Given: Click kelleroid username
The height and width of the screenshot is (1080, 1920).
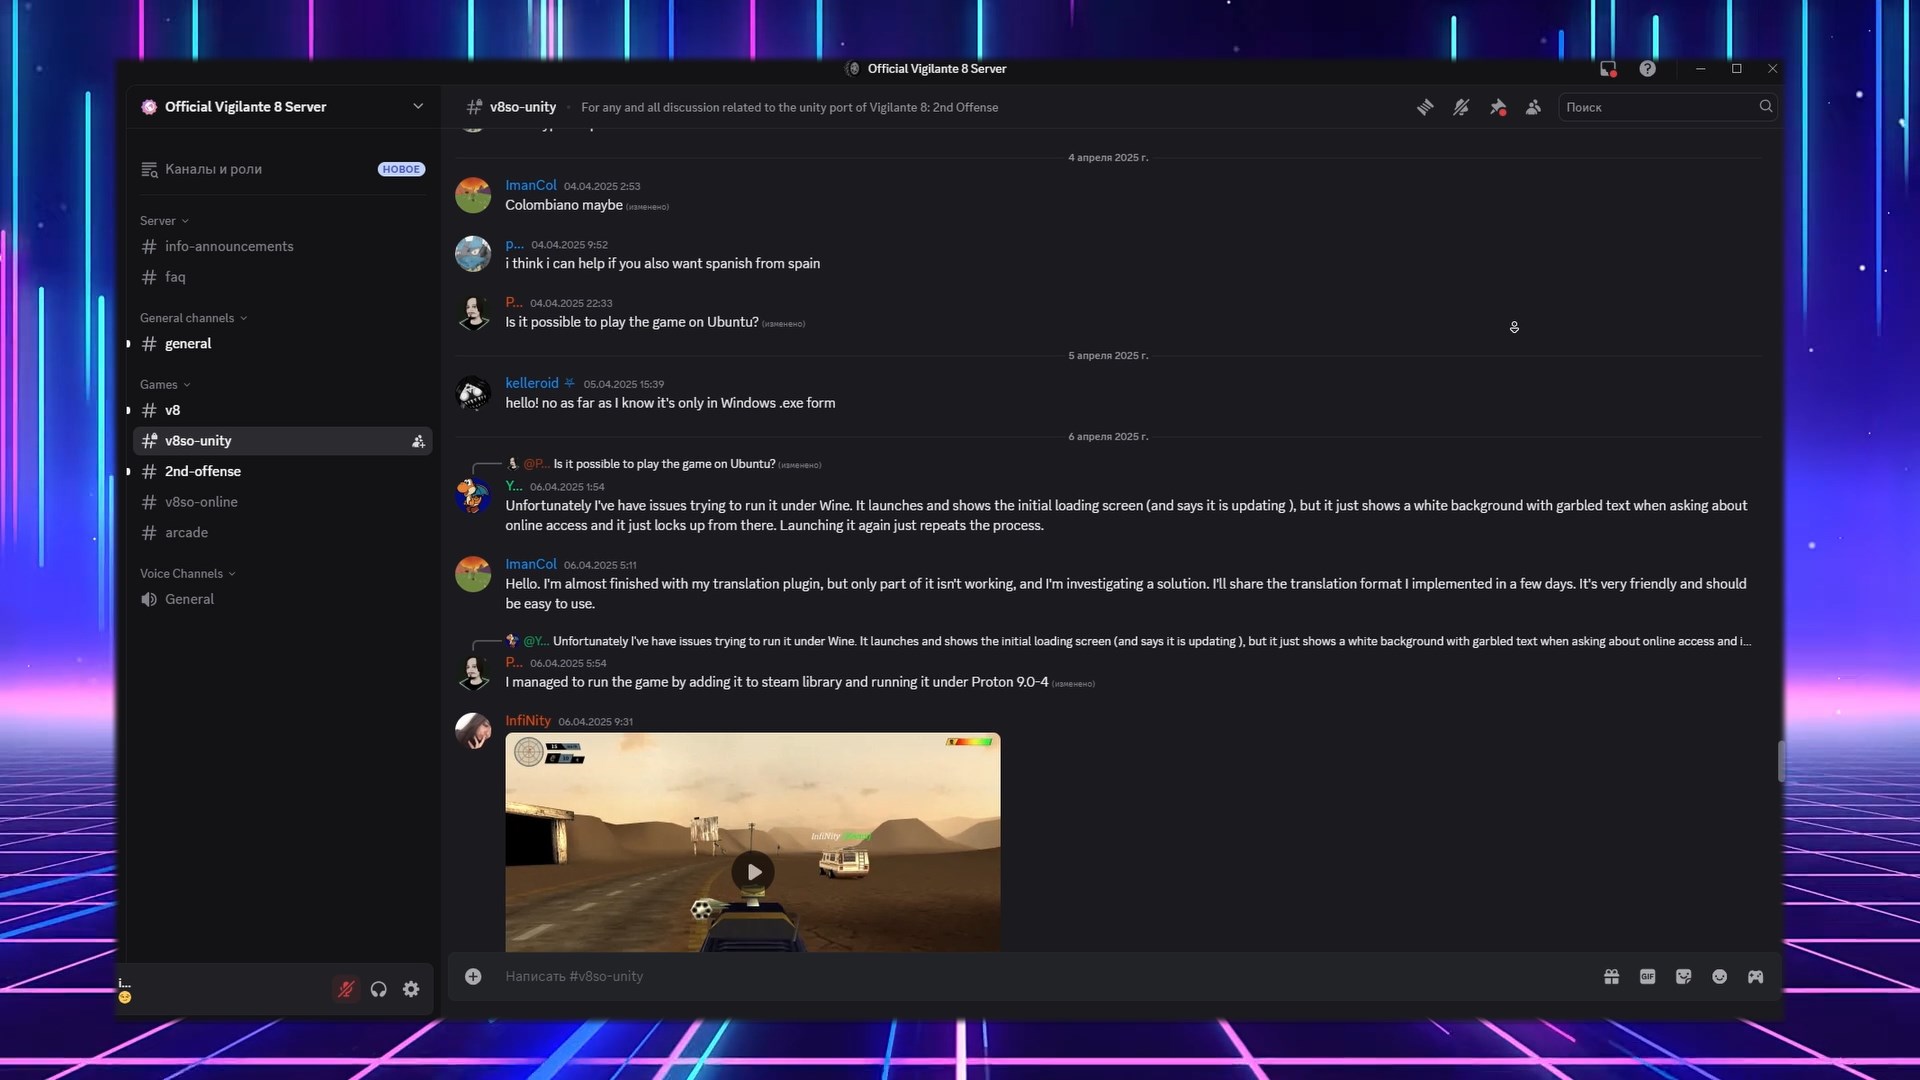Looking at the screenshot, I should point(532,384).
